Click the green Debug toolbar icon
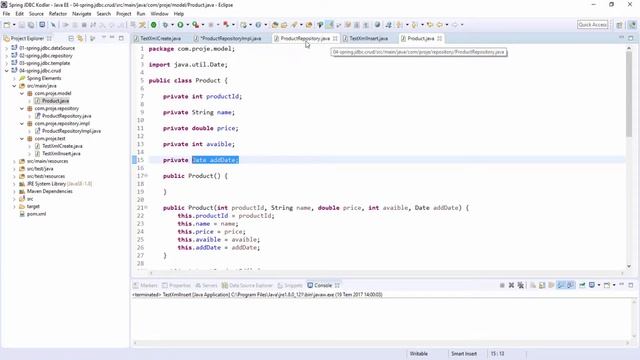This screenshot has height=360, width=640. pyautogui.click(x=165, y=25)
